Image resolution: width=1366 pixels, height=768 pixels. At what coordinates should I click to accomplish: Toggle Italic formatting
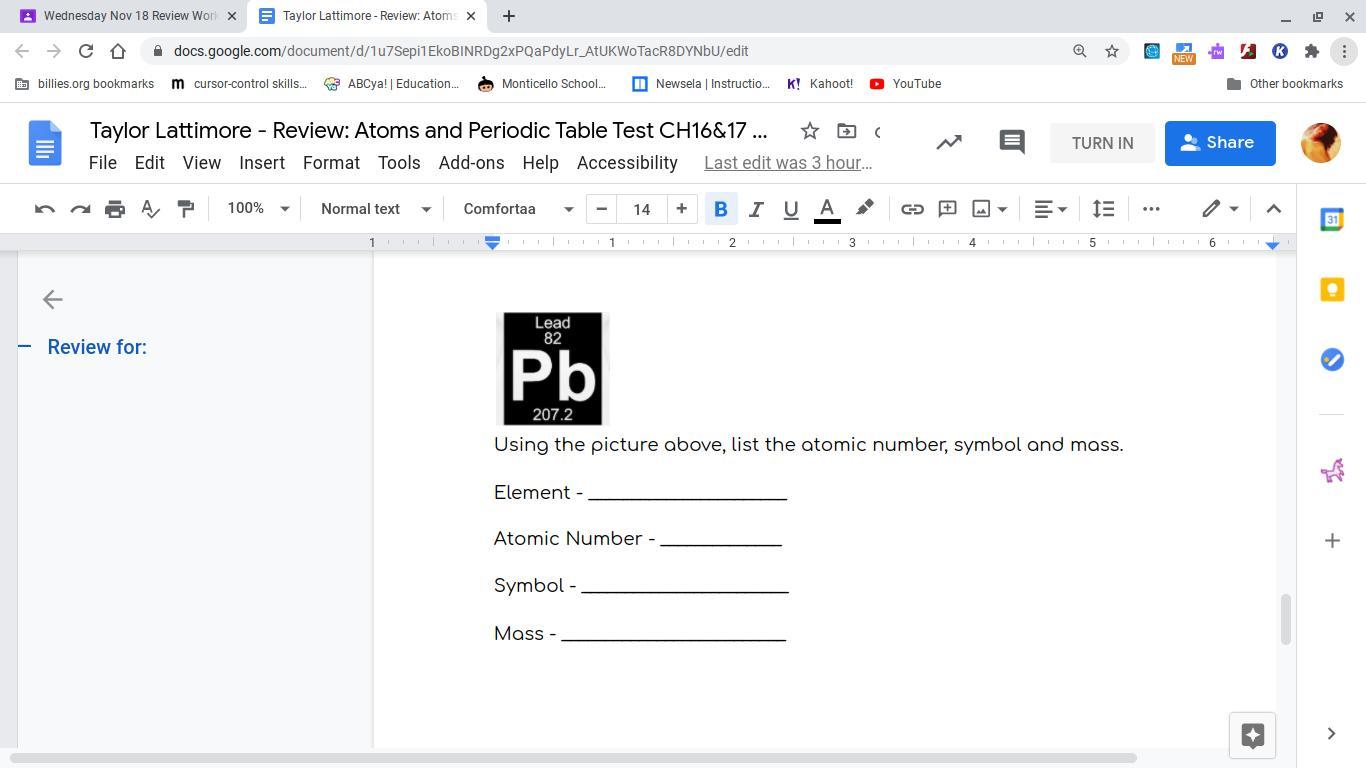[x=756, y=209]
